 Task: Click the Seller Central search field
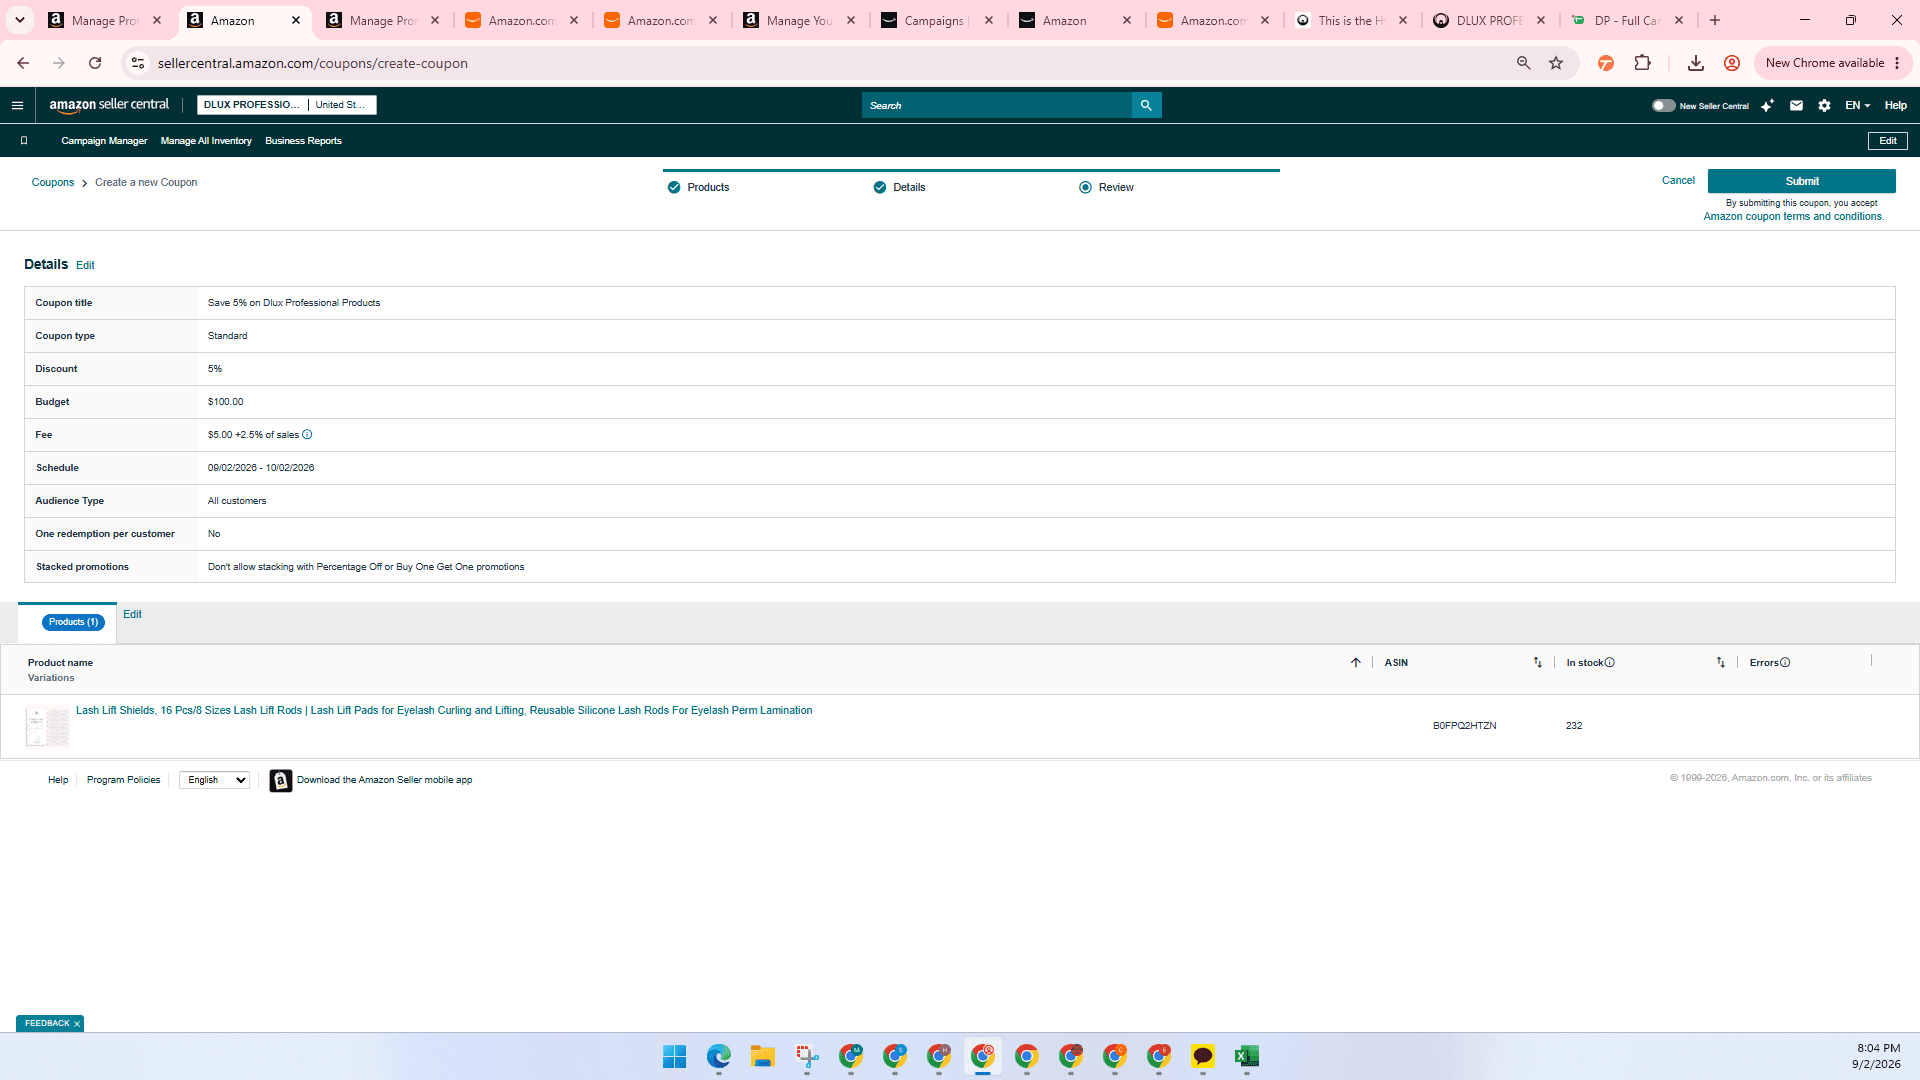point(996,105)
